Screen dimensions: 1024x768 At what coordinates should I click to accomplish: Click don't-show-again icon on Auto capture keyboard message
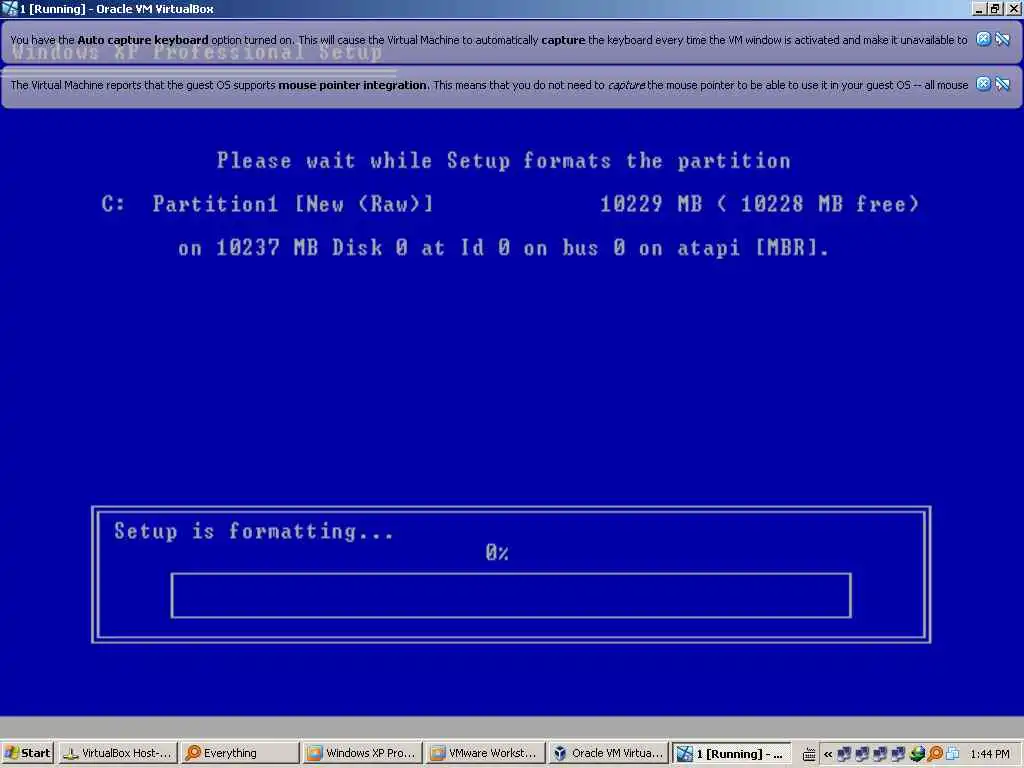(1002, 39)
